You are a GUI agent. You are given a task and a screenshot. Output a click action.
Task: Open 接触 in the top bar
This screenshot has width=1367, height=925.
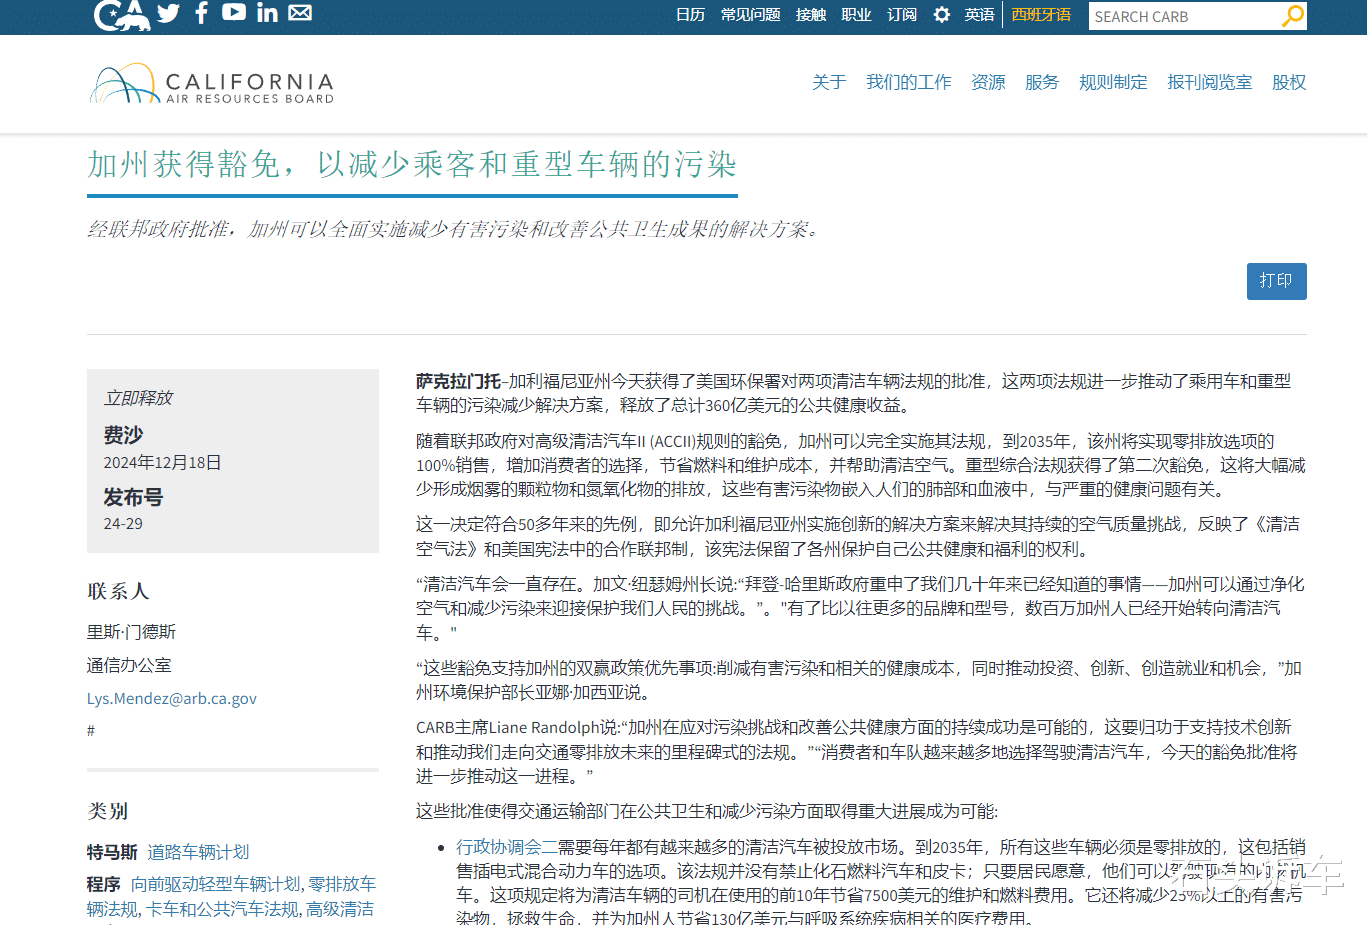coord(811,15)
